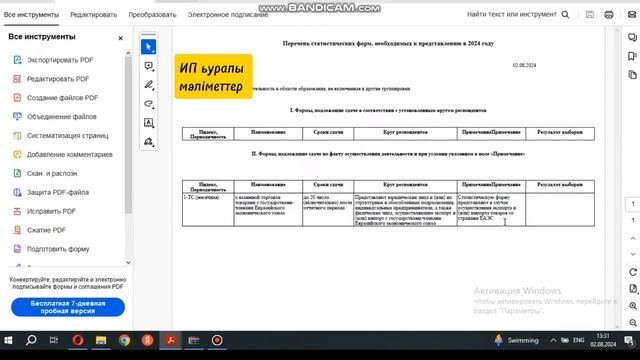Viewport: 640px width, 360px height.
Task: Choose the add comment tool
Action: pyautogui.click(x=149, y=66)
